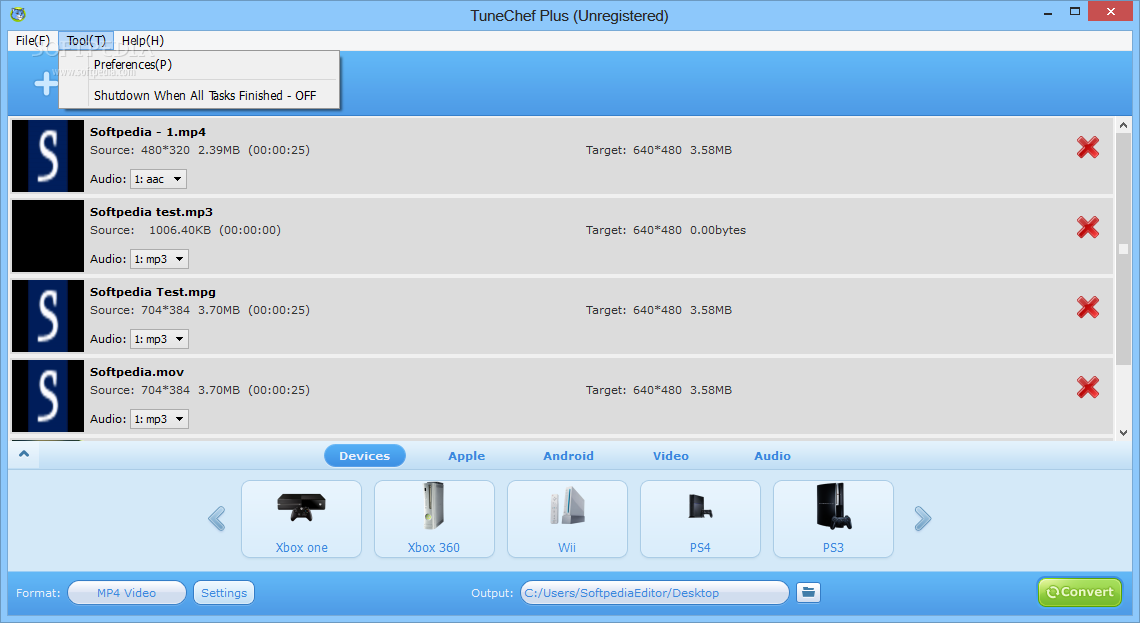This screenshot has height=623, width=1140.
Task: Open the Settings button
Action: [224, 592]
